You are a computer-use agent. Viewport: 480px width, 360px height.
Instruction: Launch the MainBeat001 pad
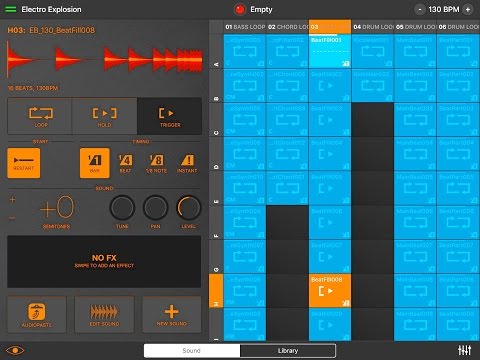[415, 51]
